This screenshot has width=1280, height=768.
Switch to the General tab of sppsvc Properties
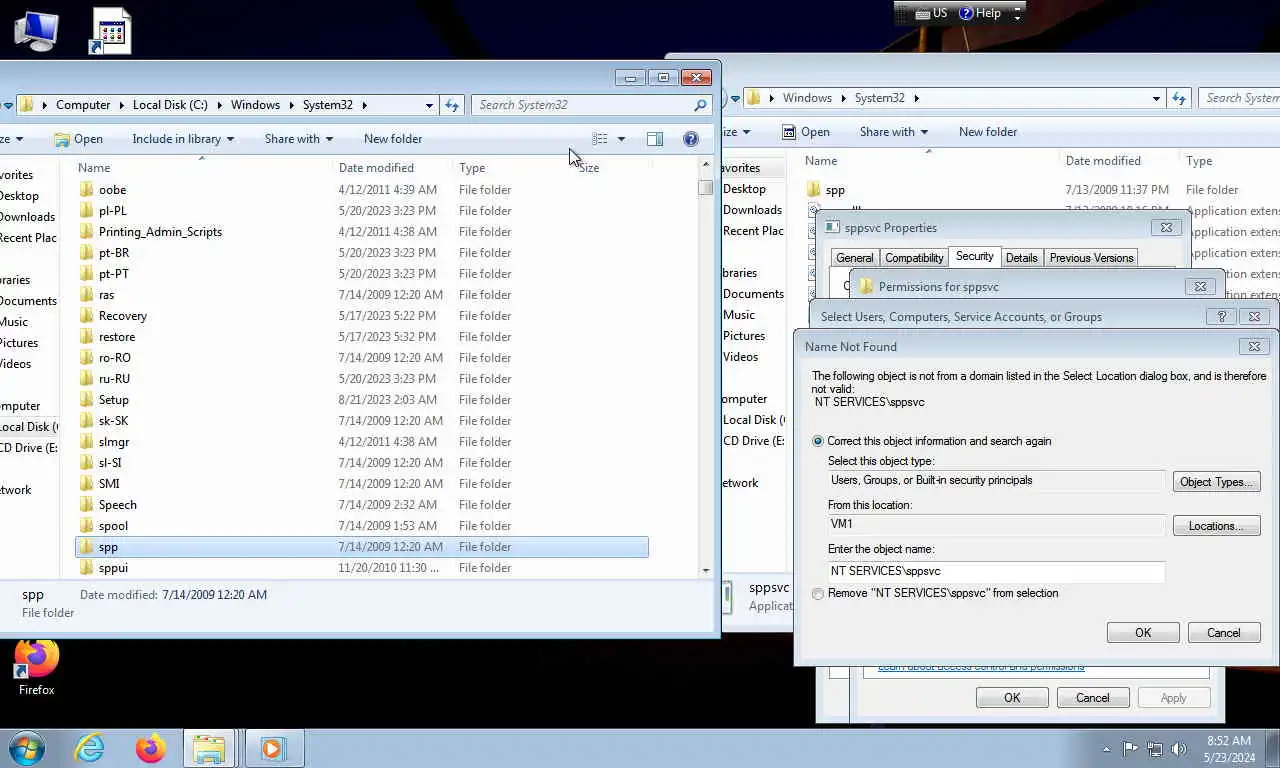(854, 258)
